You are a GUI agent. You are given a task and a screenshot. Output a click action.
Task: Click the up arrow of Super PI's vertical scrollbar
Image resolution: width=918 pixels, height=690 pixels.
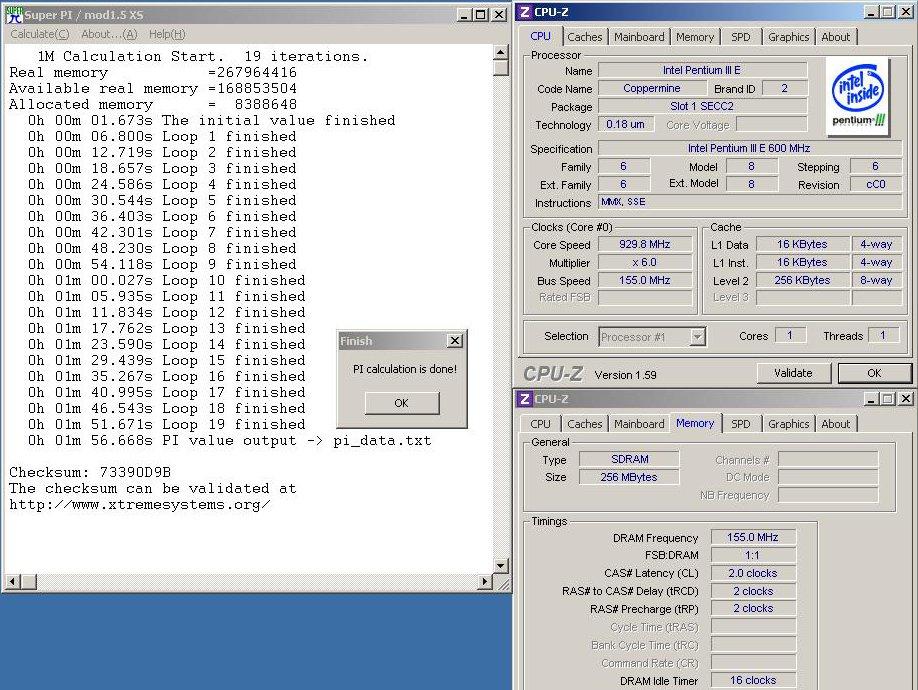tap(501, 53)
